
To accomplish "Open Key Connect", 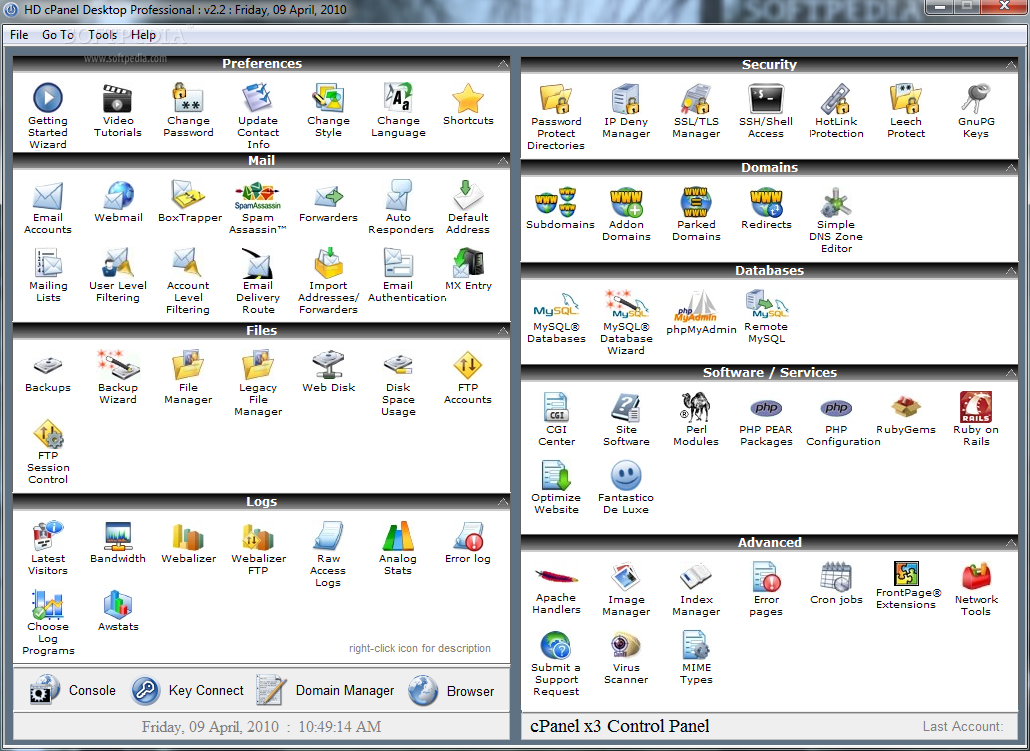I will point(187,691).
